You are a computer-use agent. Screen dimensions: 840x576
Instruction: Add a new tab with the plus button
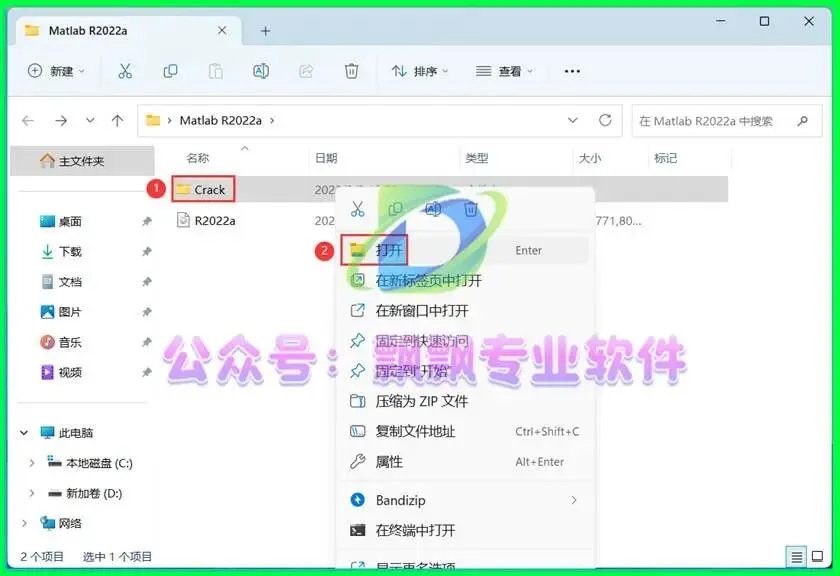click(x=265, y=31)
